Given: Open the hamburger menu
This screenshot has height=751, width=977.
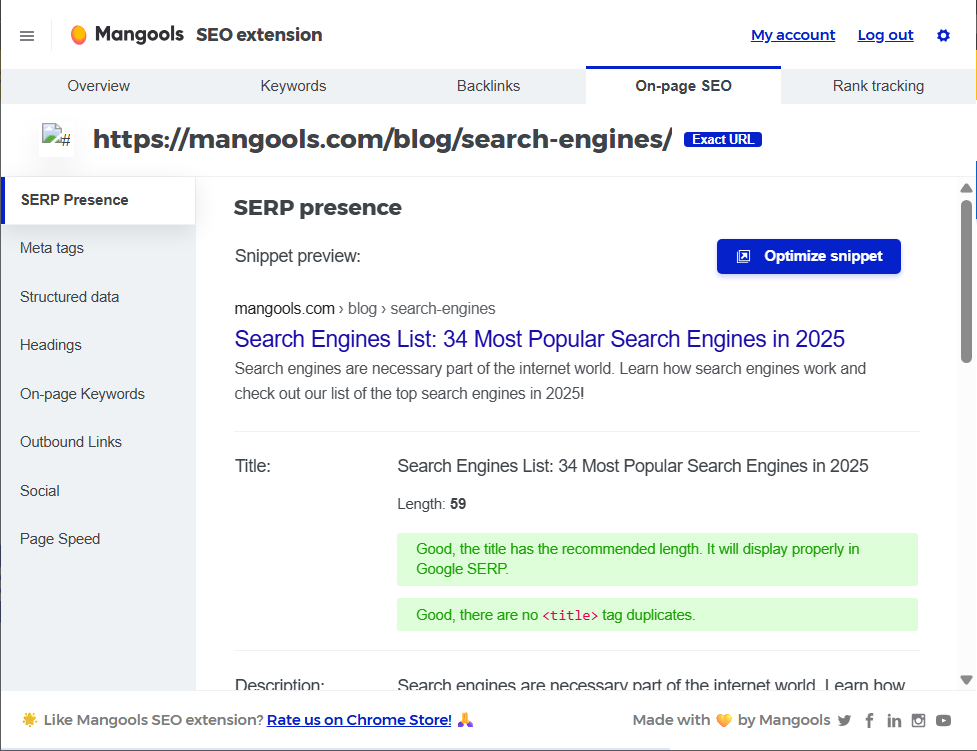Looking at the screenshot, I should click(26, 35).
